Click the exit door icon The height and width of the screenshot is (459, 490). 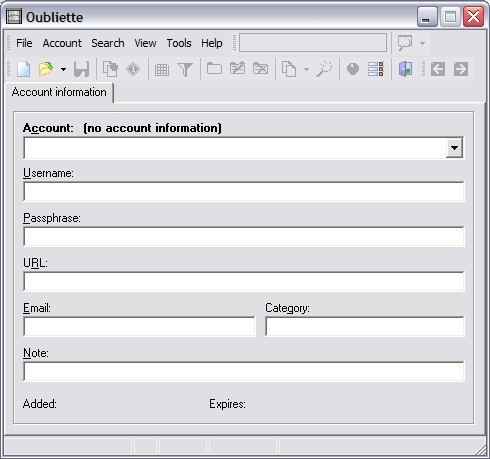pos(405,69)
